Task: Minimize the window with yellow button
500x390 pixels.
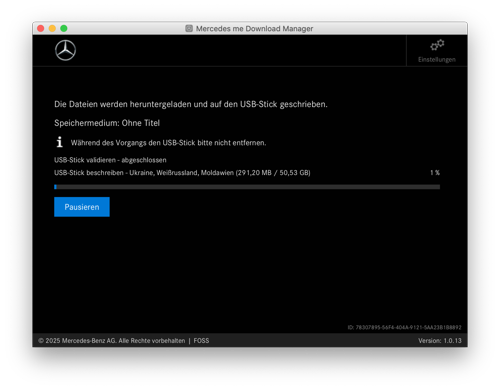Action: pyautogui.click(x=52, y=28)
